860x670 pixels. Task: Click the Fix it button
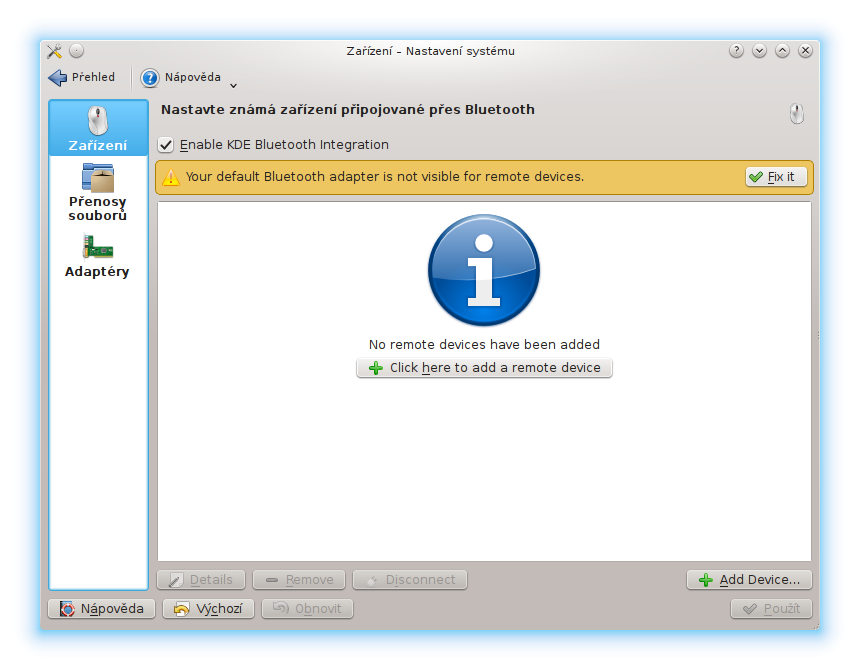(776, 177)
